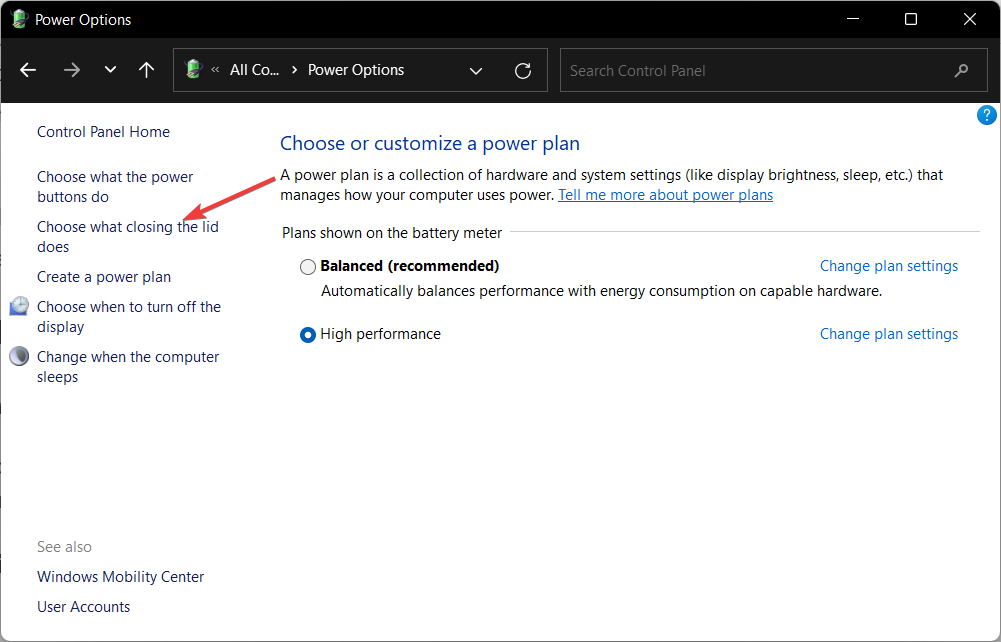Expand the address bar history dropdown
Screen dimensions: 1001x642
coord(476,70)
